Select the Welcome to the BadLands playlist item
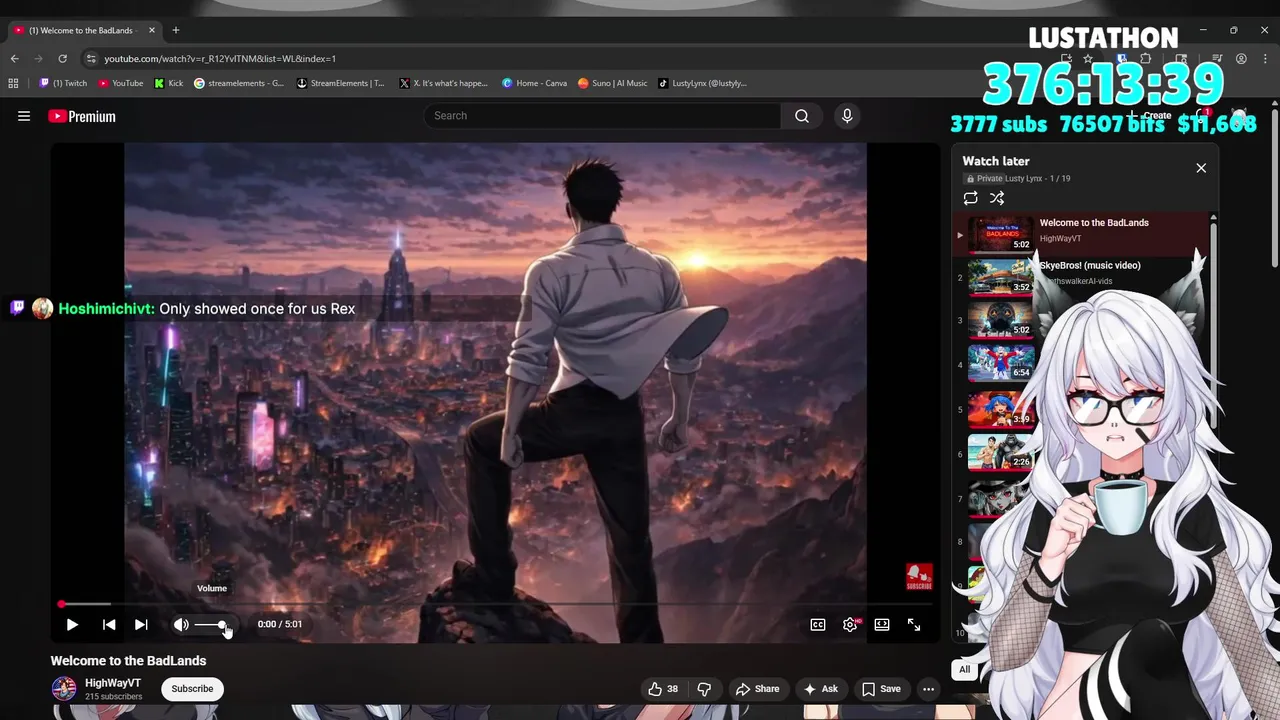This screenshot has width=1280, height=720. [1081, 235]
